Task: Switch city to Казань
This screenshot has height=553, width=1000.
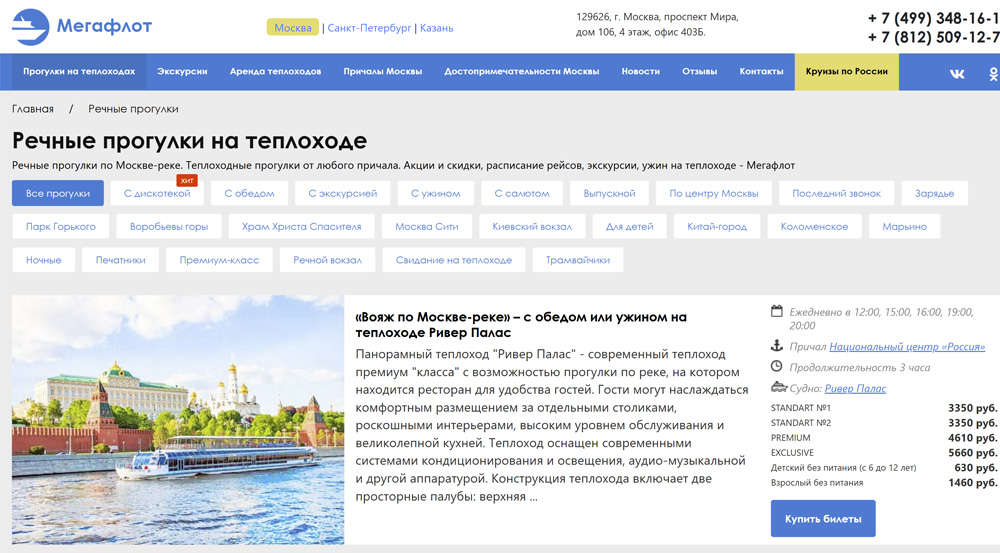Action: pyautogui.click(x=436, y=27)
